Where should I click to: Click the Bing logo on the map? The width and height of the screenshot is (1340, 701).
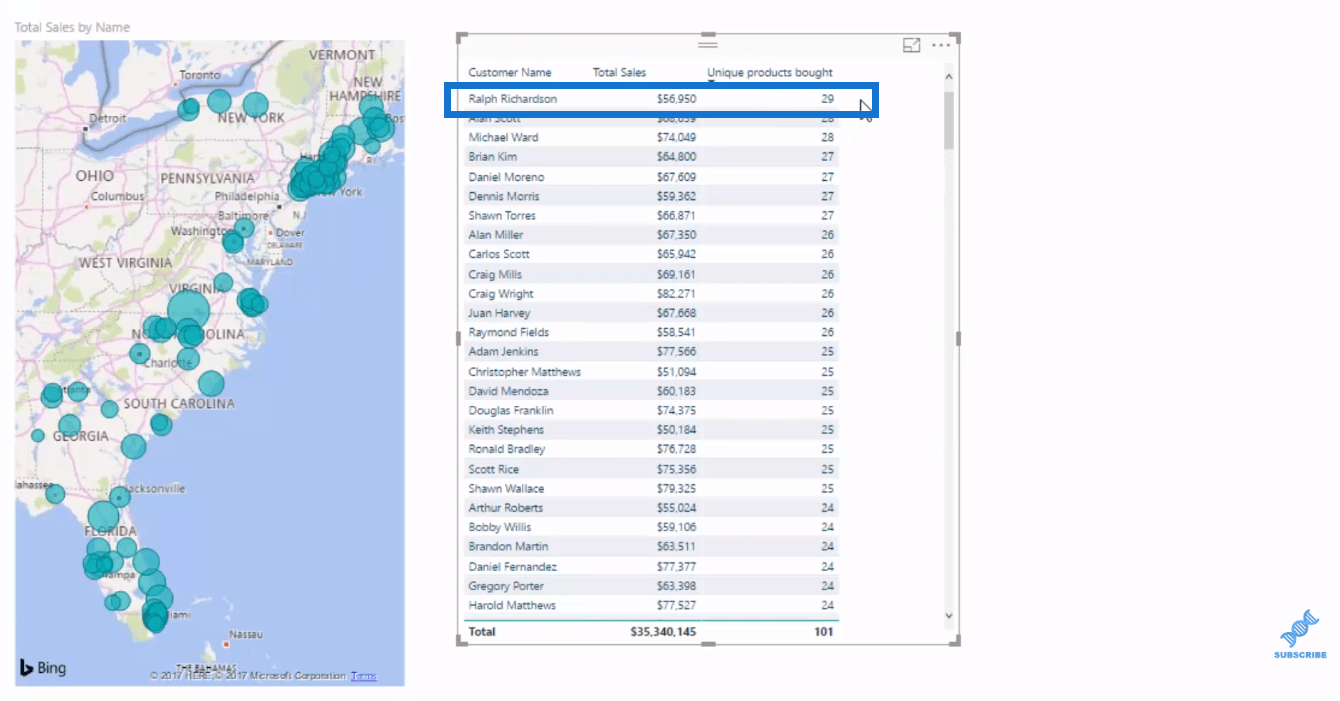pyautogui.click(x=43, y=667)
